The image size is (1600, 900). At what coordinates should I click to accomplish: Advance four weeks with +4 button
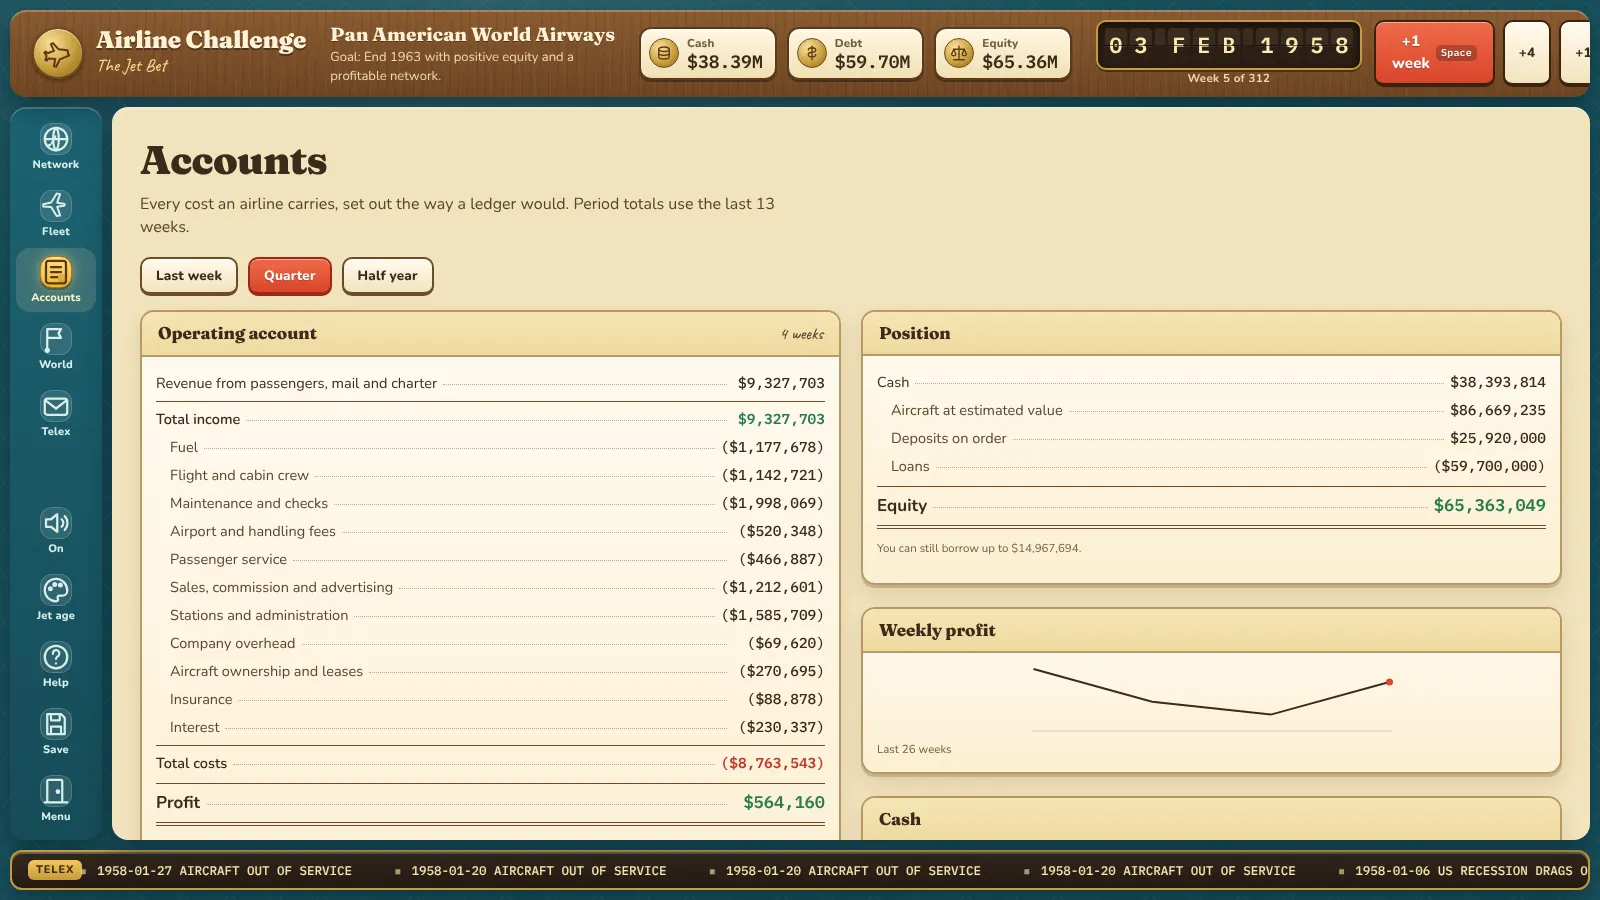[1527, 53]
